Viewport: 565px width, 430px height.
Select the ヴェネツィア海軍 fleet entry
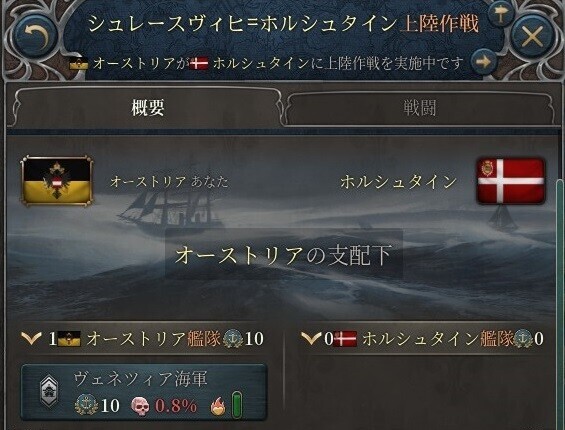point(144,392)
